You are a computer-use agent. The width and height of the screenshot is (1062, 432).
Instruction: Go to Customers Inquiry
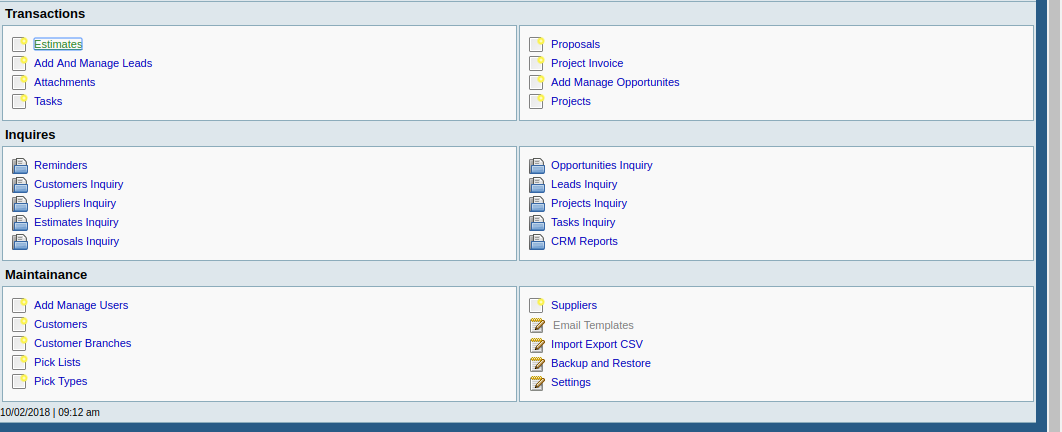coord(78,184)
